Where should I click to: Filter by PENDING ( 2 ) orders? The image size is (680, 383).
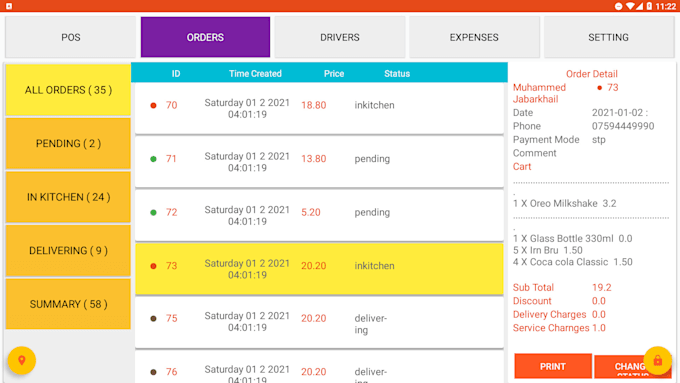pos(68,144)
